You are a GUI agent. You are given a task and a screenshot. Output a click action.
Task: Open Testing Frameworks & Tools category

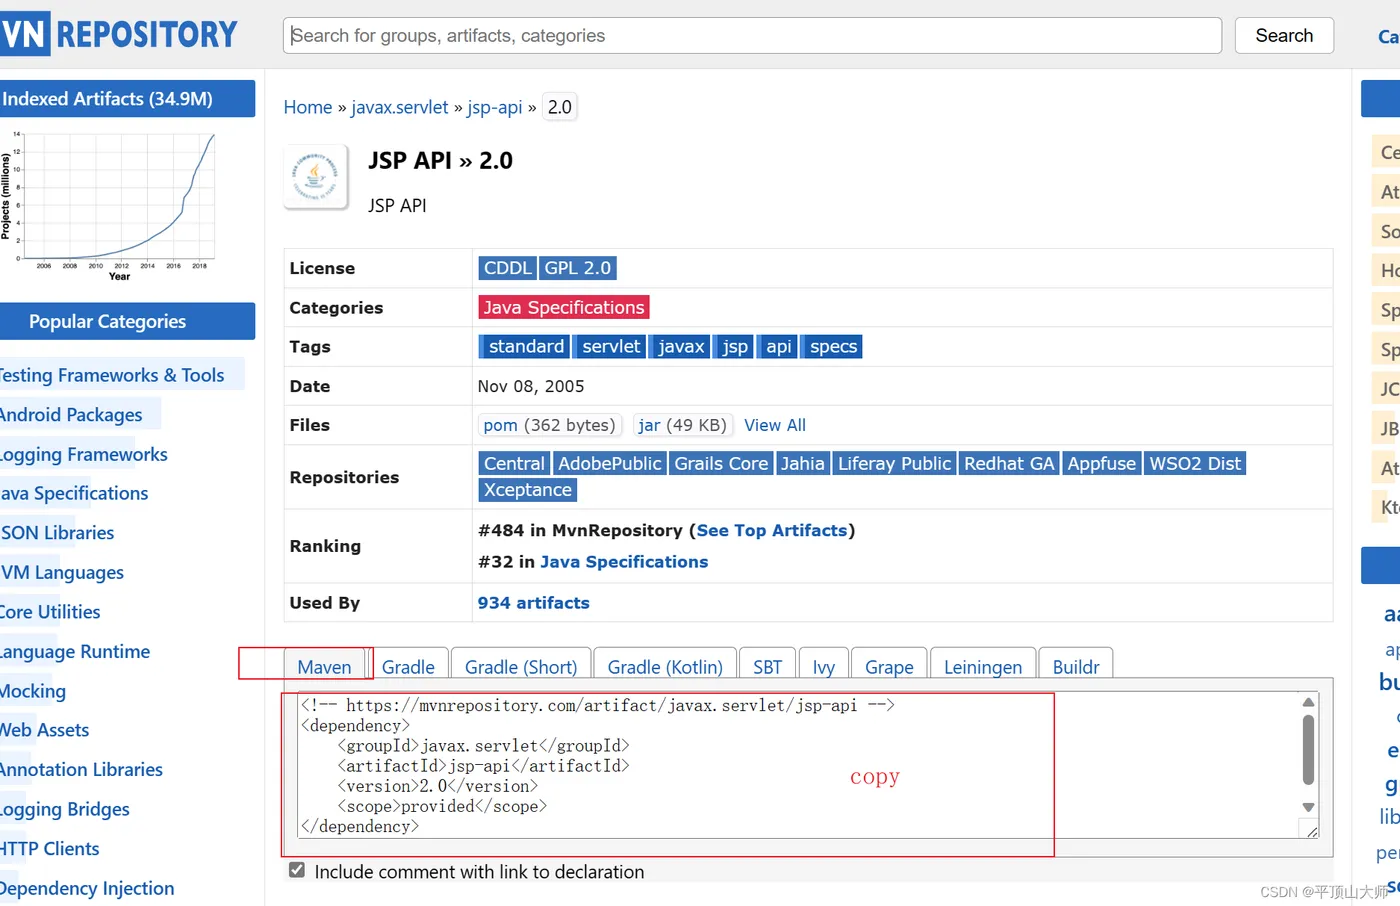tap(112, 375)
